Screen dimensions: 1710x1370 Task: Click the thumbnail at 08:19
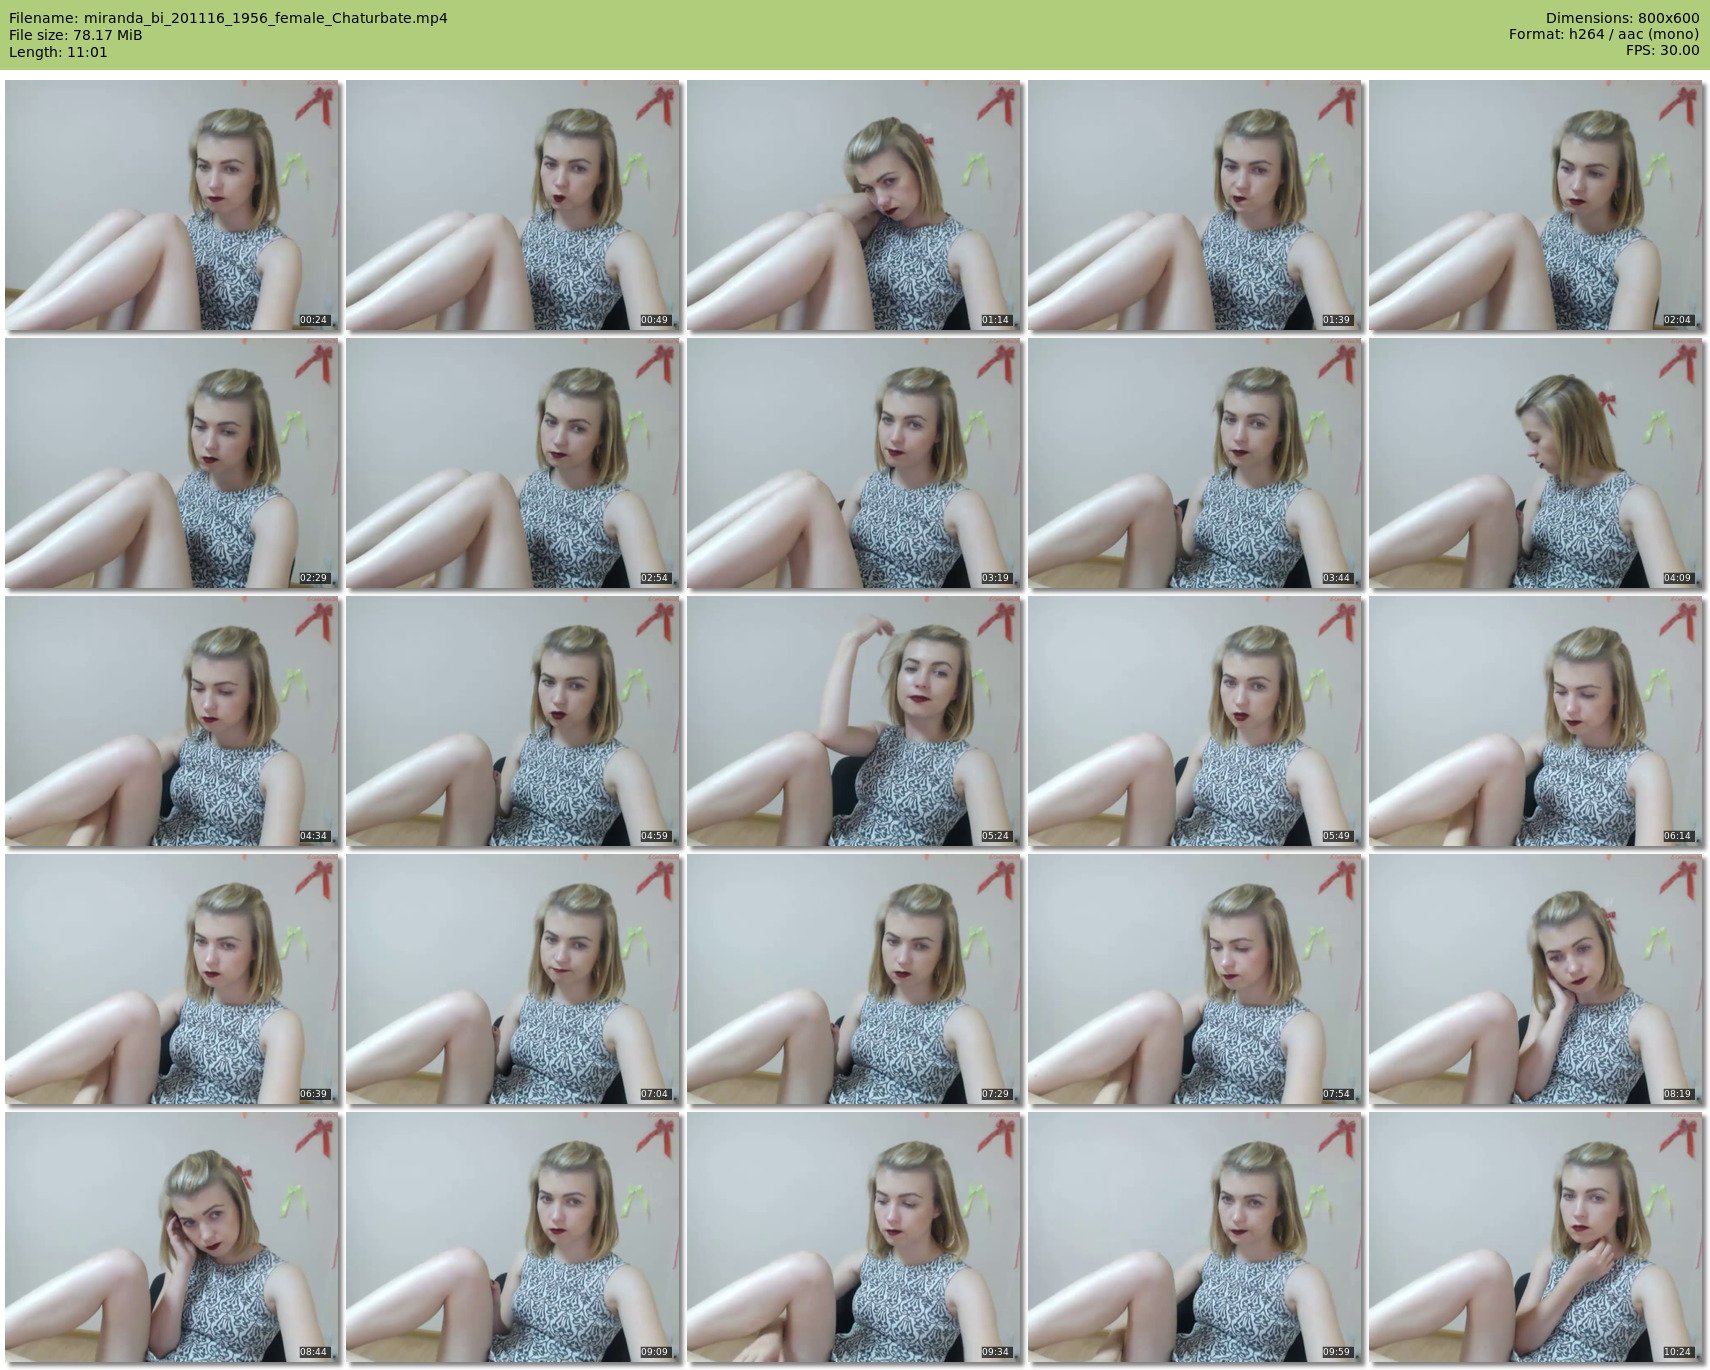tap(1536, 979)
